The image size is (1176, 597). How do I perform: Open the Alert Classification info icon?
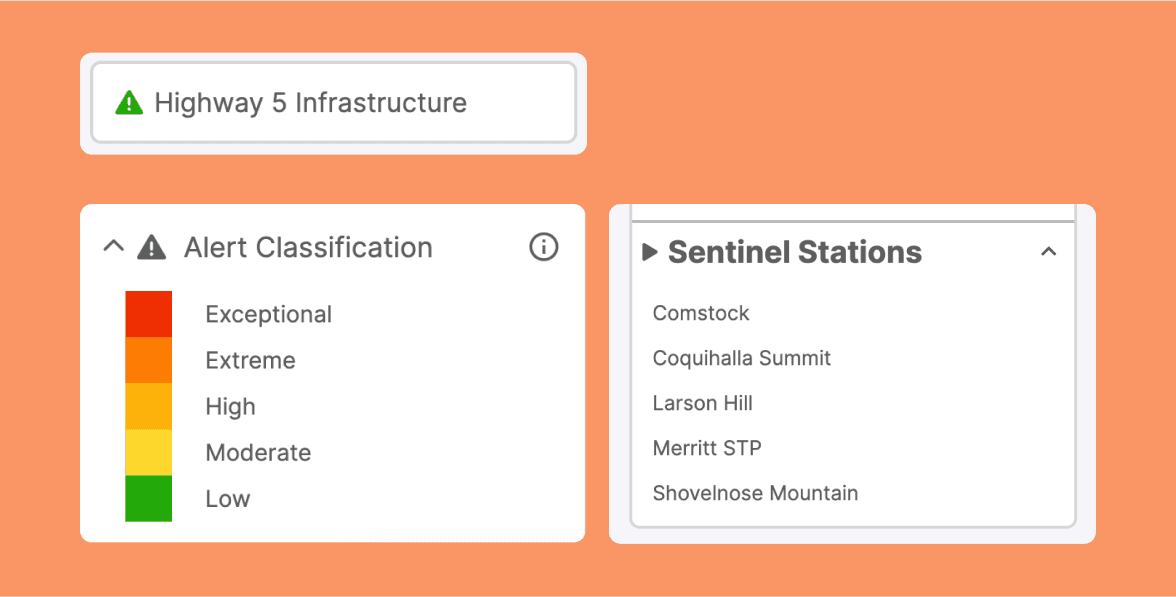[x=543, y=247]
